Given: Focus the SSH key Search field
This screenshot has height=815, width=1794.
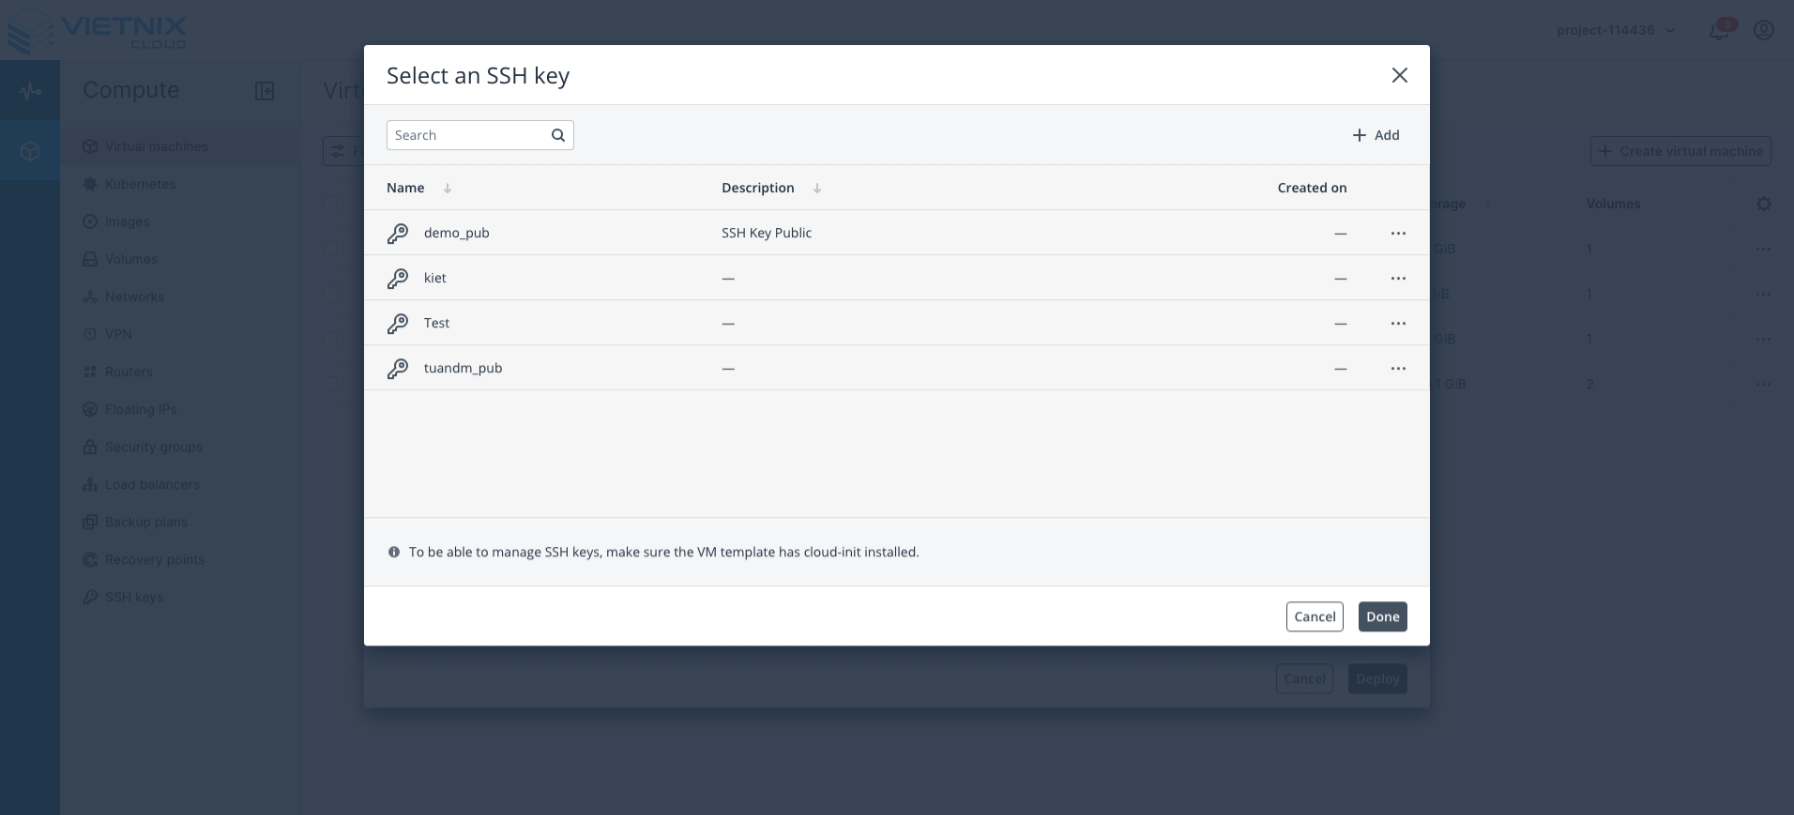Looking at the screenshot, I should click(480, 135).
